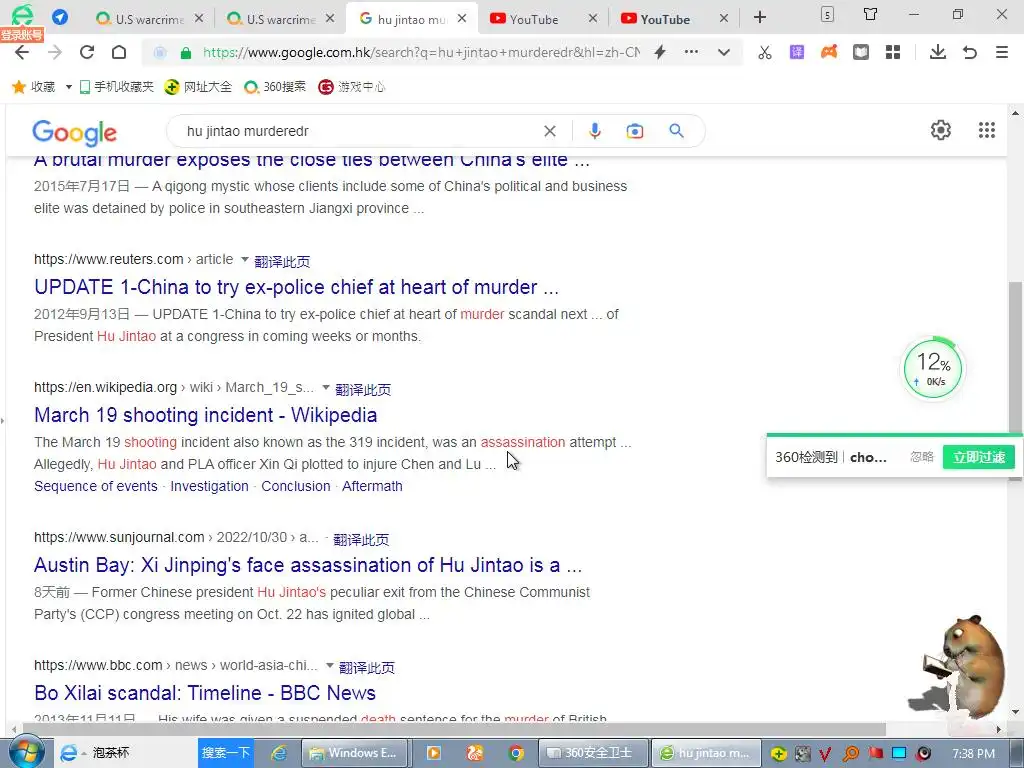The image size is (1024, 768).
Task: Open the Windows Start menu
Action: click(x=25, y=752)
